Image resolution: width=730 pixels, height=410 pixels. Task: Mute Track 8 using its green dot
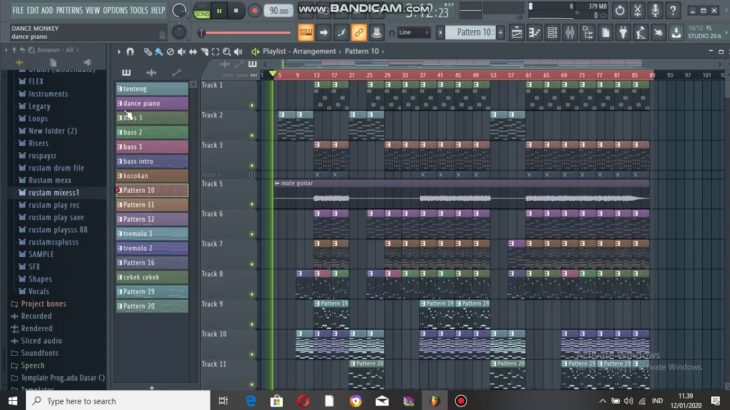[x=252, y=294]
